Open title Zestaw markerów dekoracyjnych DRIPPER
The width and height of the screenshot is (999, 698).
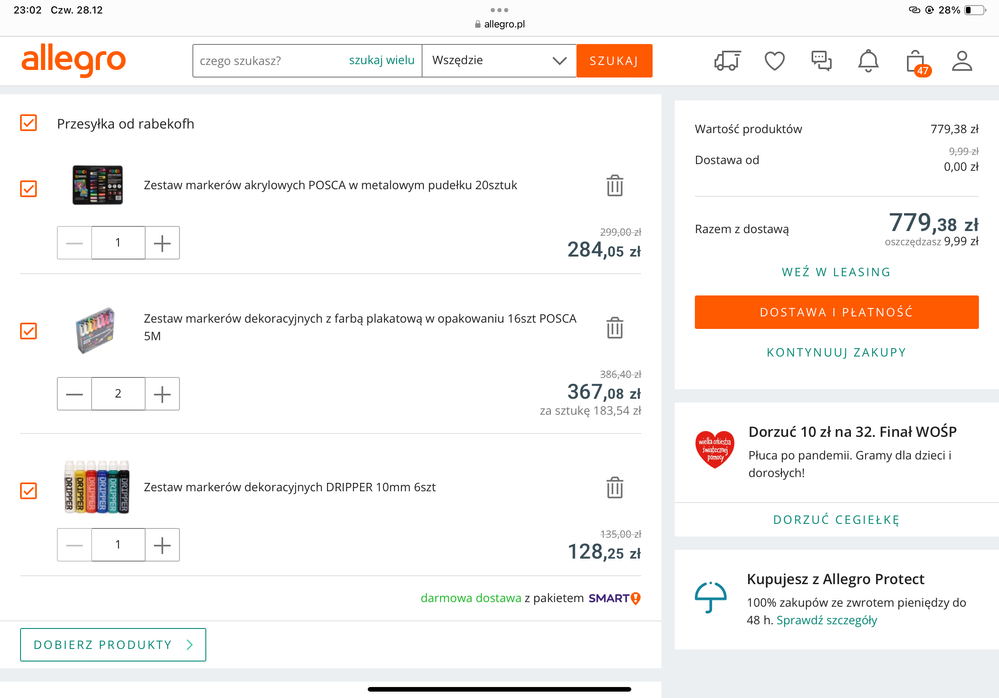coord(289,487)
